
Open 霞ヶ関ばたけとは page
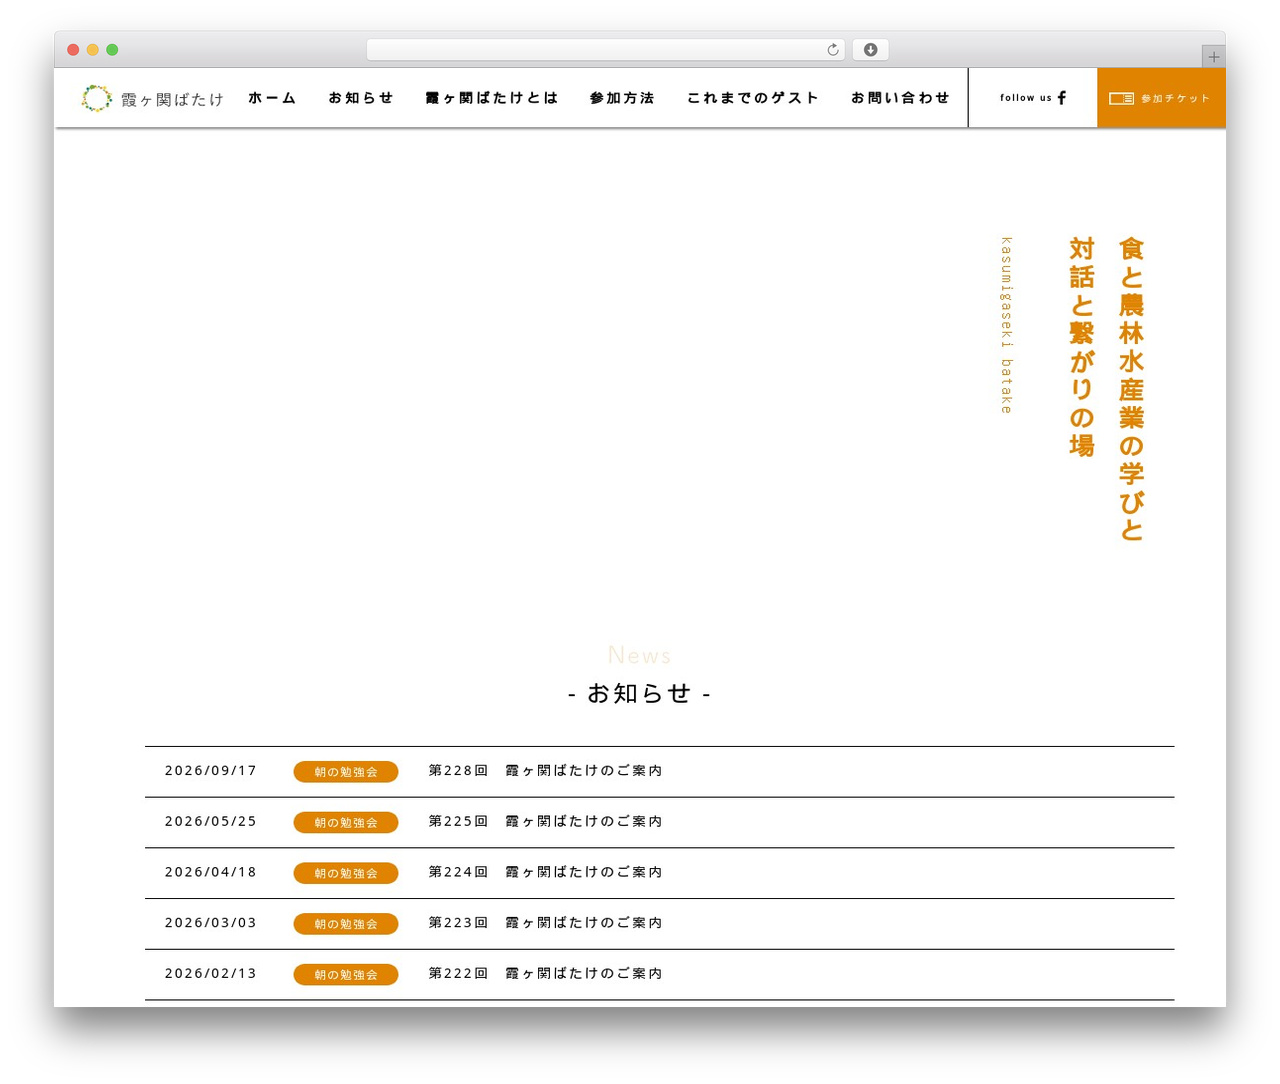492,98
